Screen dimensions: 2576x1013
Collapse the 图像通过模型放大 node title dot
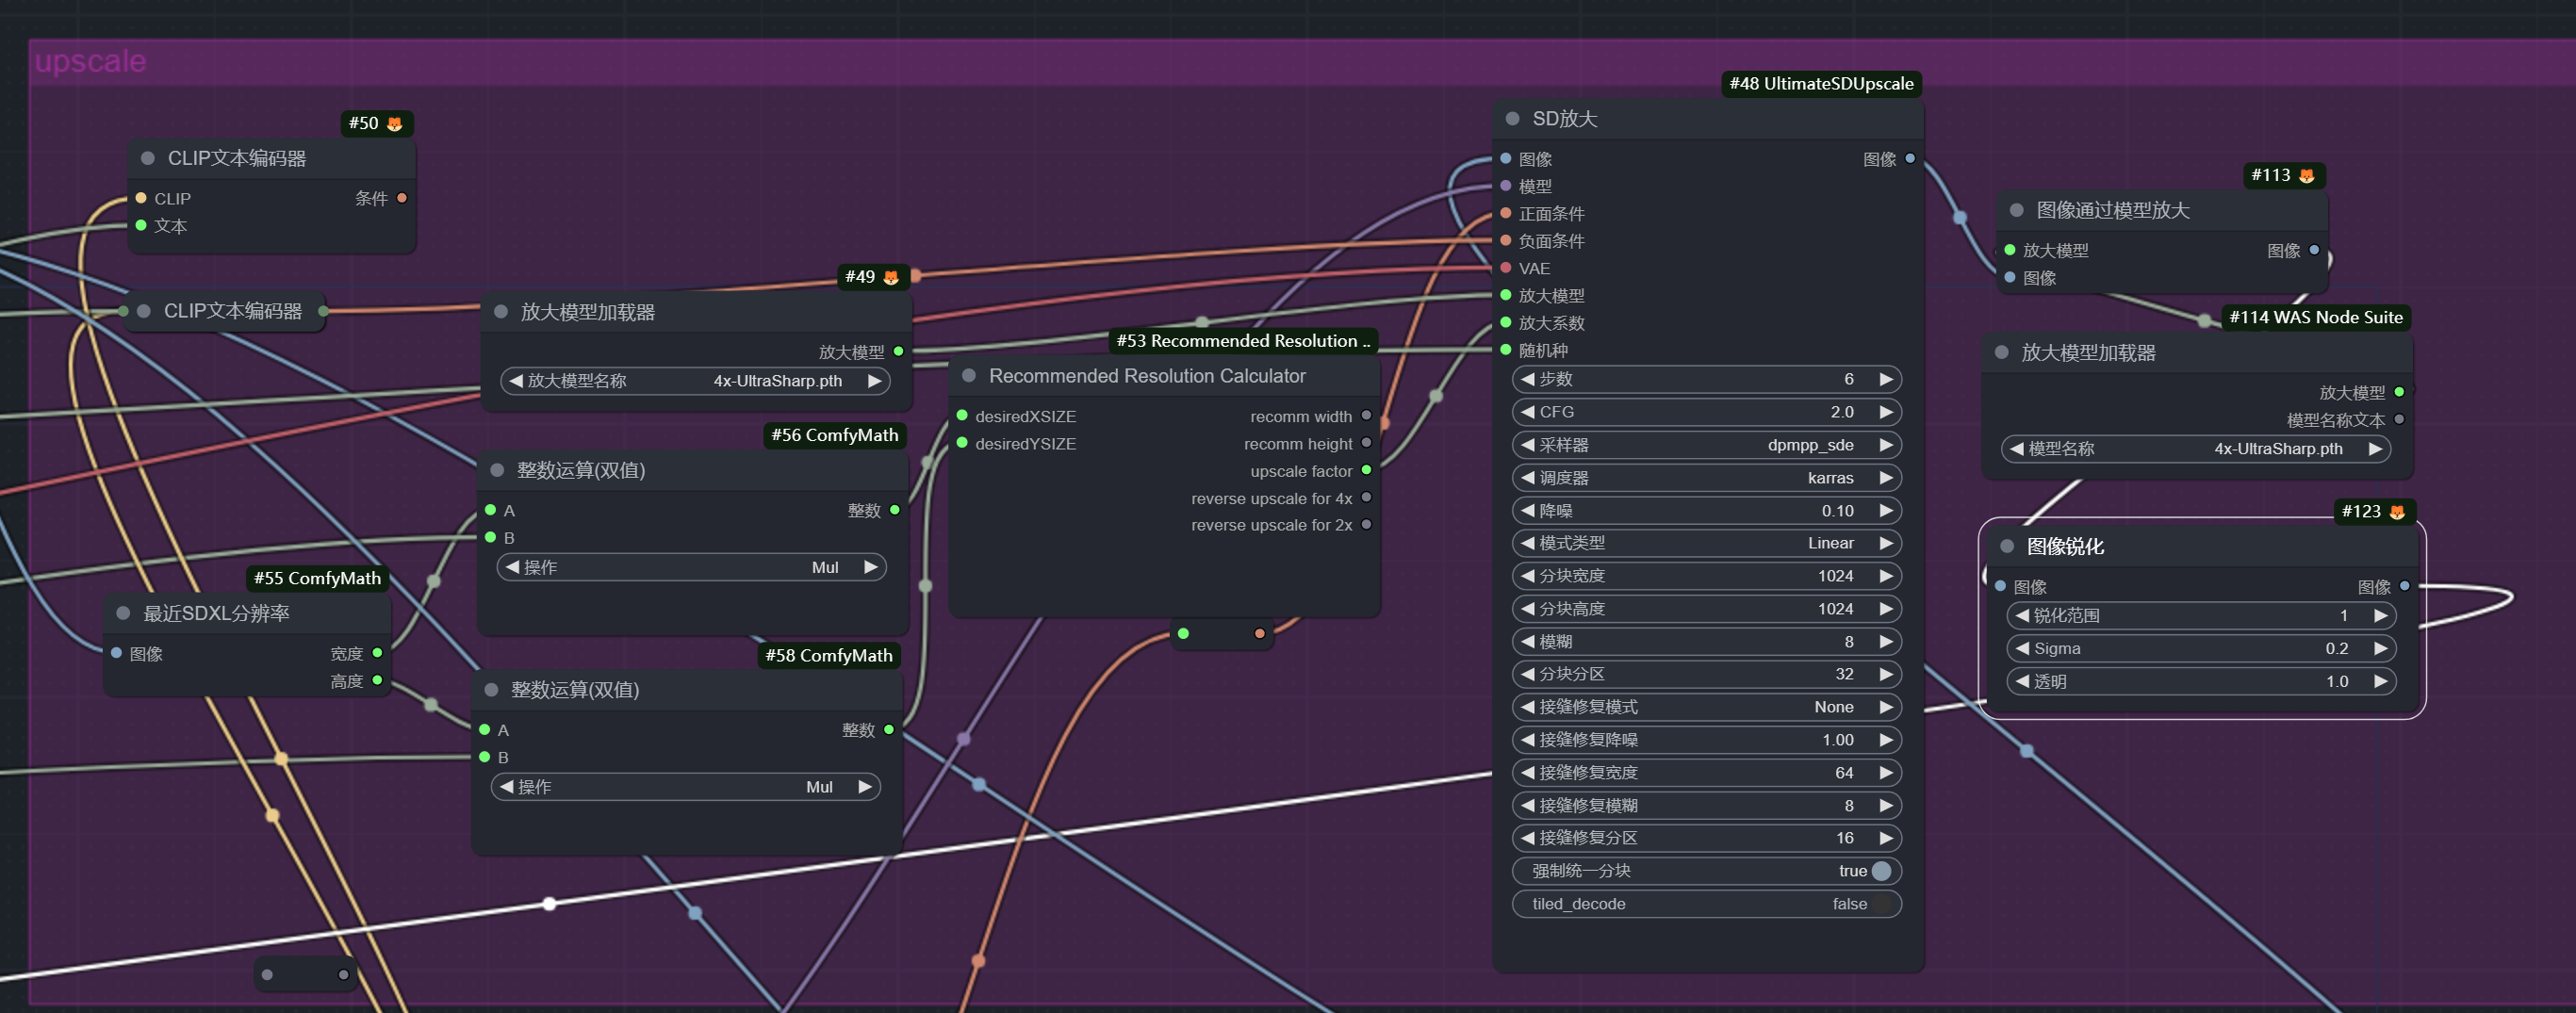coord(2016,210)
